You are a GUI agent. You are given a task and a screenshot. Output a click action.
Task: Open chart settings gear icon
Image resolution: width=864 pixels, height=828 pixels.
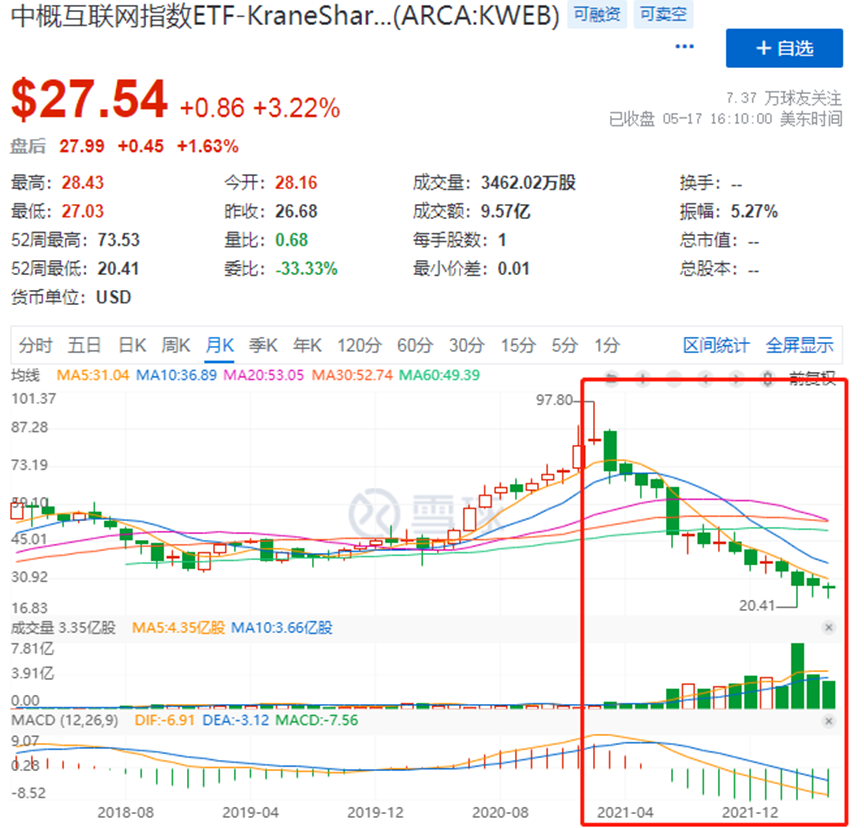[x=767, y=378]
